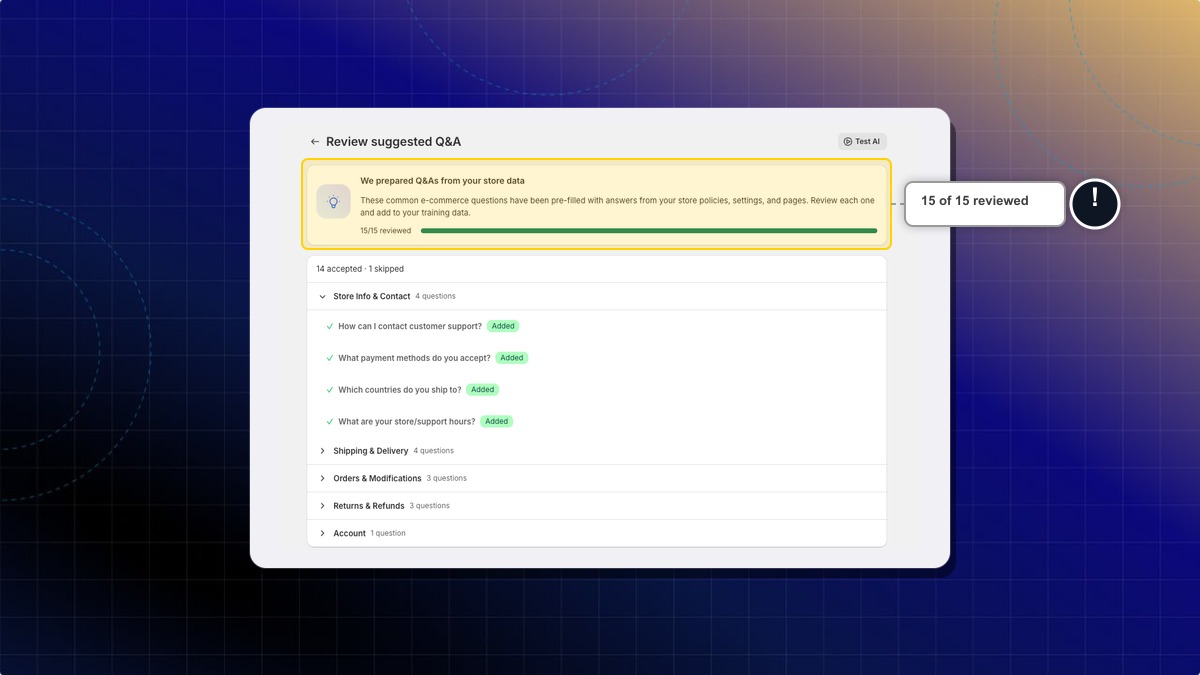Click the '1 question' count beside Account
1200x675 pixels.
click(388, 533)
